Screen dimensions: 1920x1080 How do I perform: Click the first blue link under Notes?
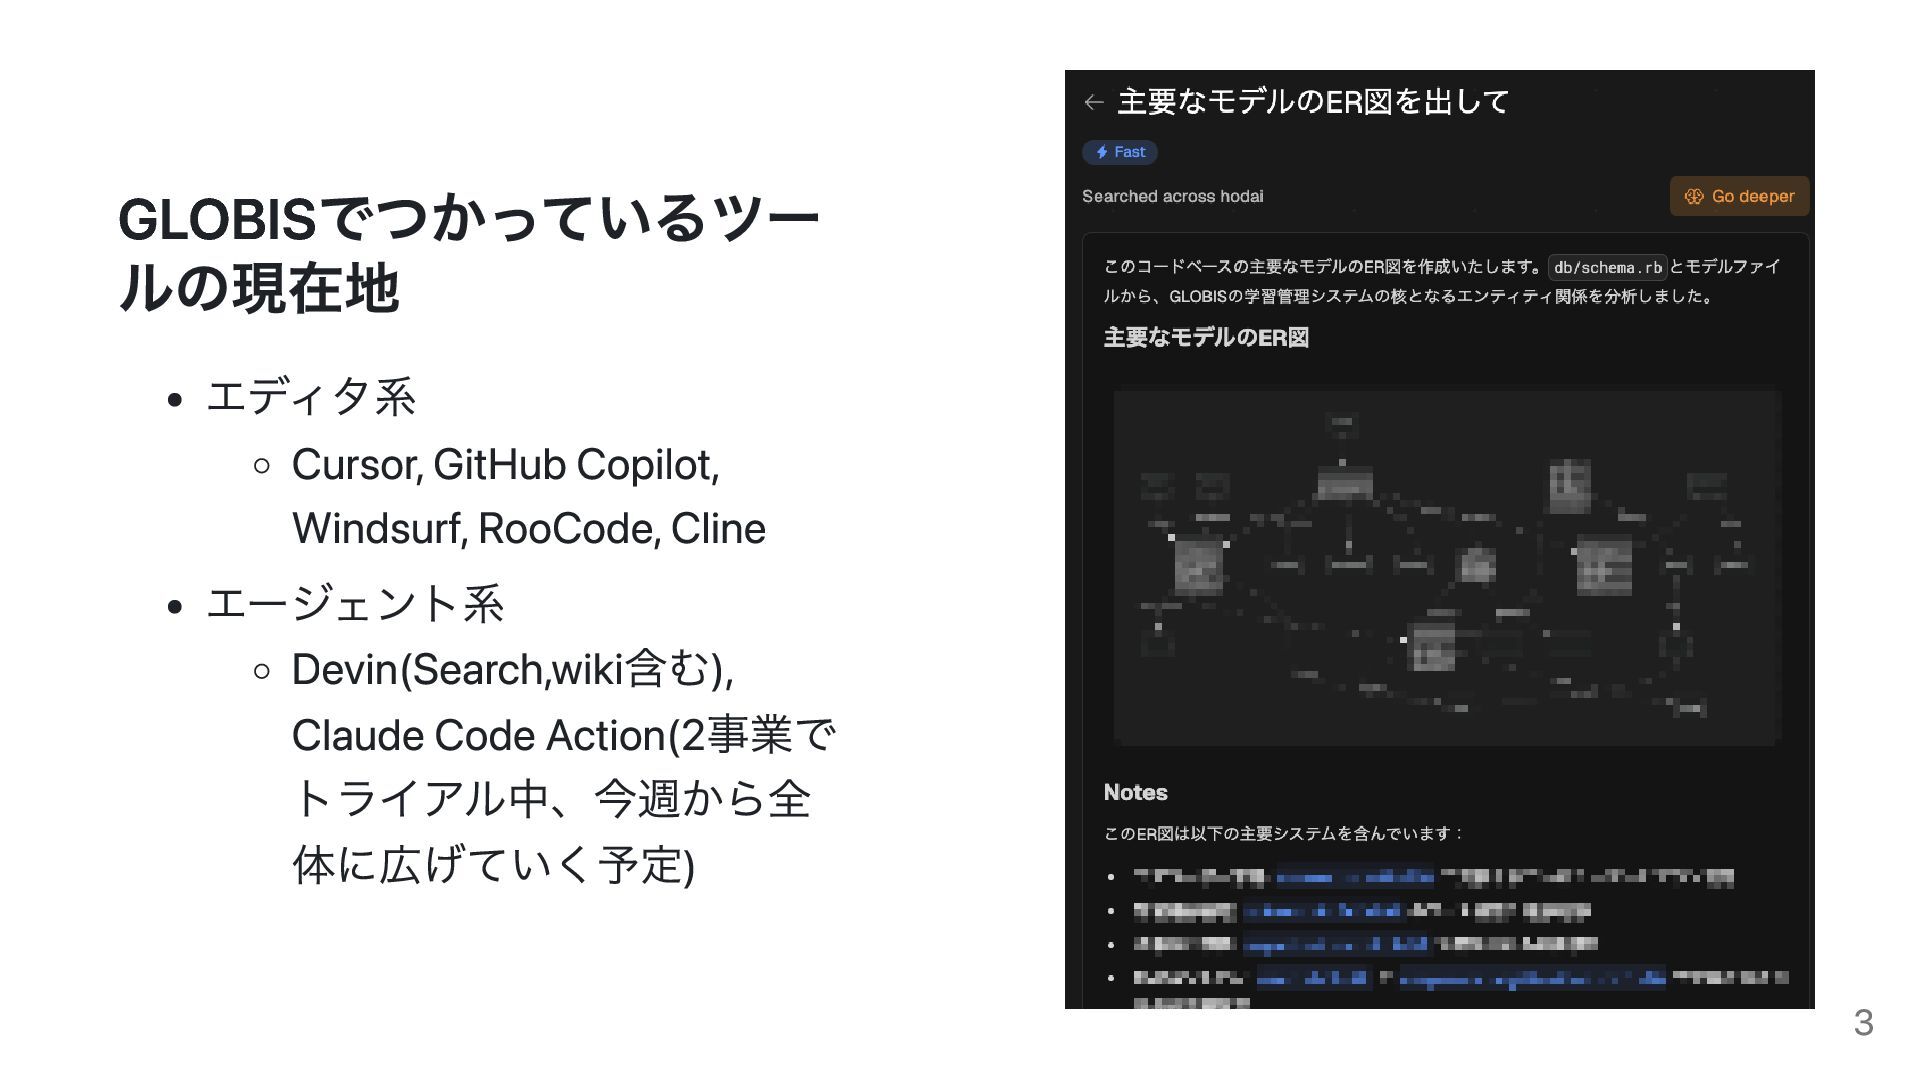coord(1354,877)
